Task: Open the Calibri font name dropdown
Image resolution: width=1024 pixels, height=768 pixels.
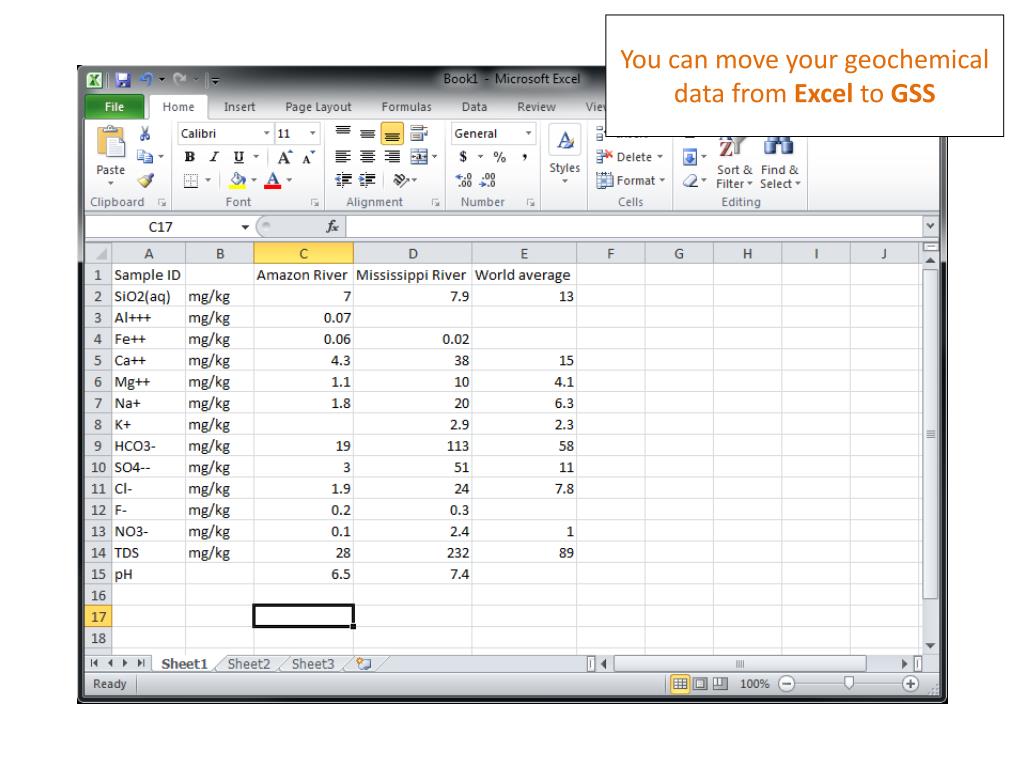Action: point(266,134)
